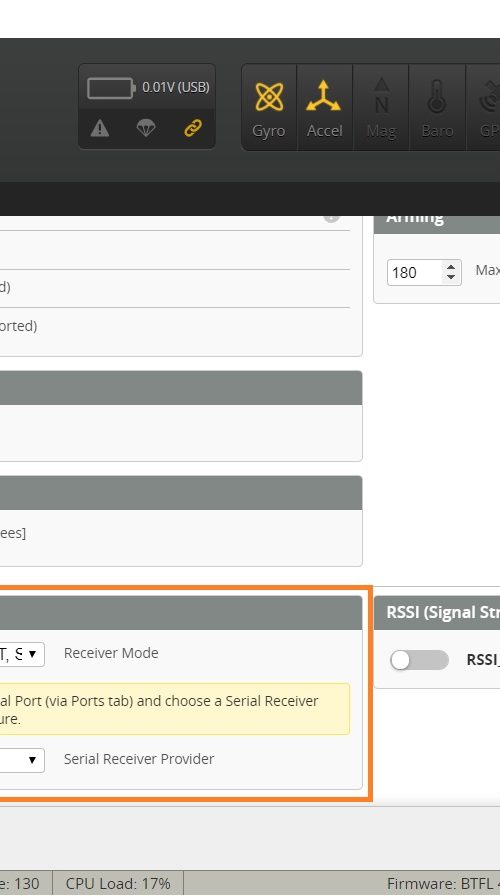This screenshot has height=896, width=500.
Task: Click the yellow link status icon
Action: [193, 129]
